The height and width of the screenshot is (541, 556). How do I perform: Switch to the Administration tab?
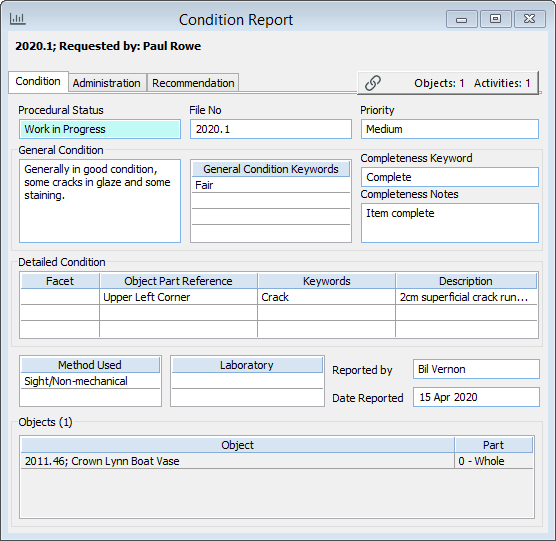[x=107, y=83]
